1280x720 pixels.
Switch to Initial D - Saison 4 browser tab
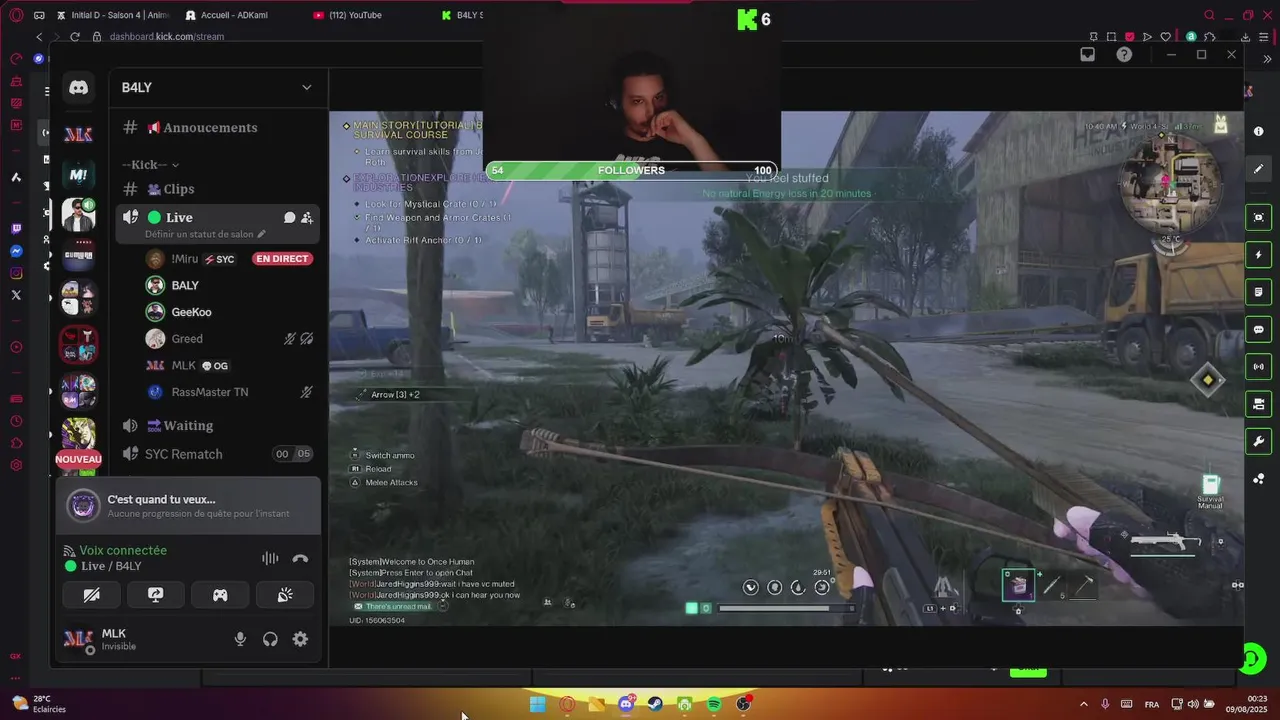tap(113, 15)
